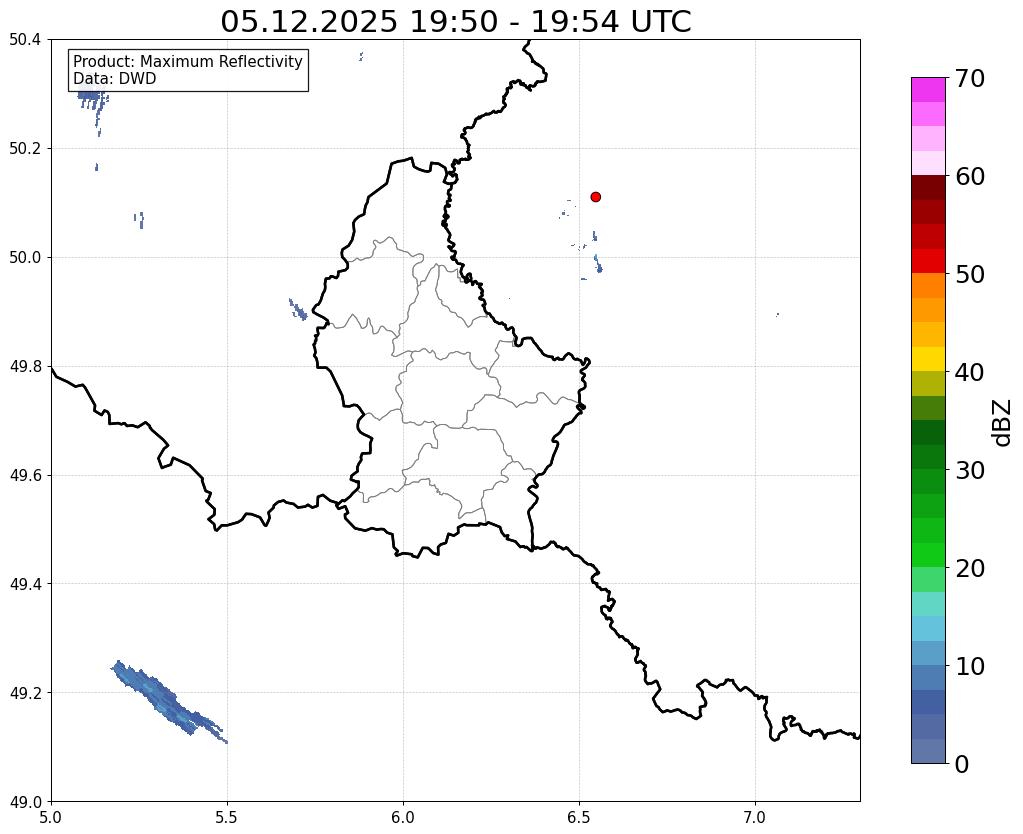This screenshot has width=1023, height=834.
Task: Click the longitude label 6.5
Action: [579, 818]
